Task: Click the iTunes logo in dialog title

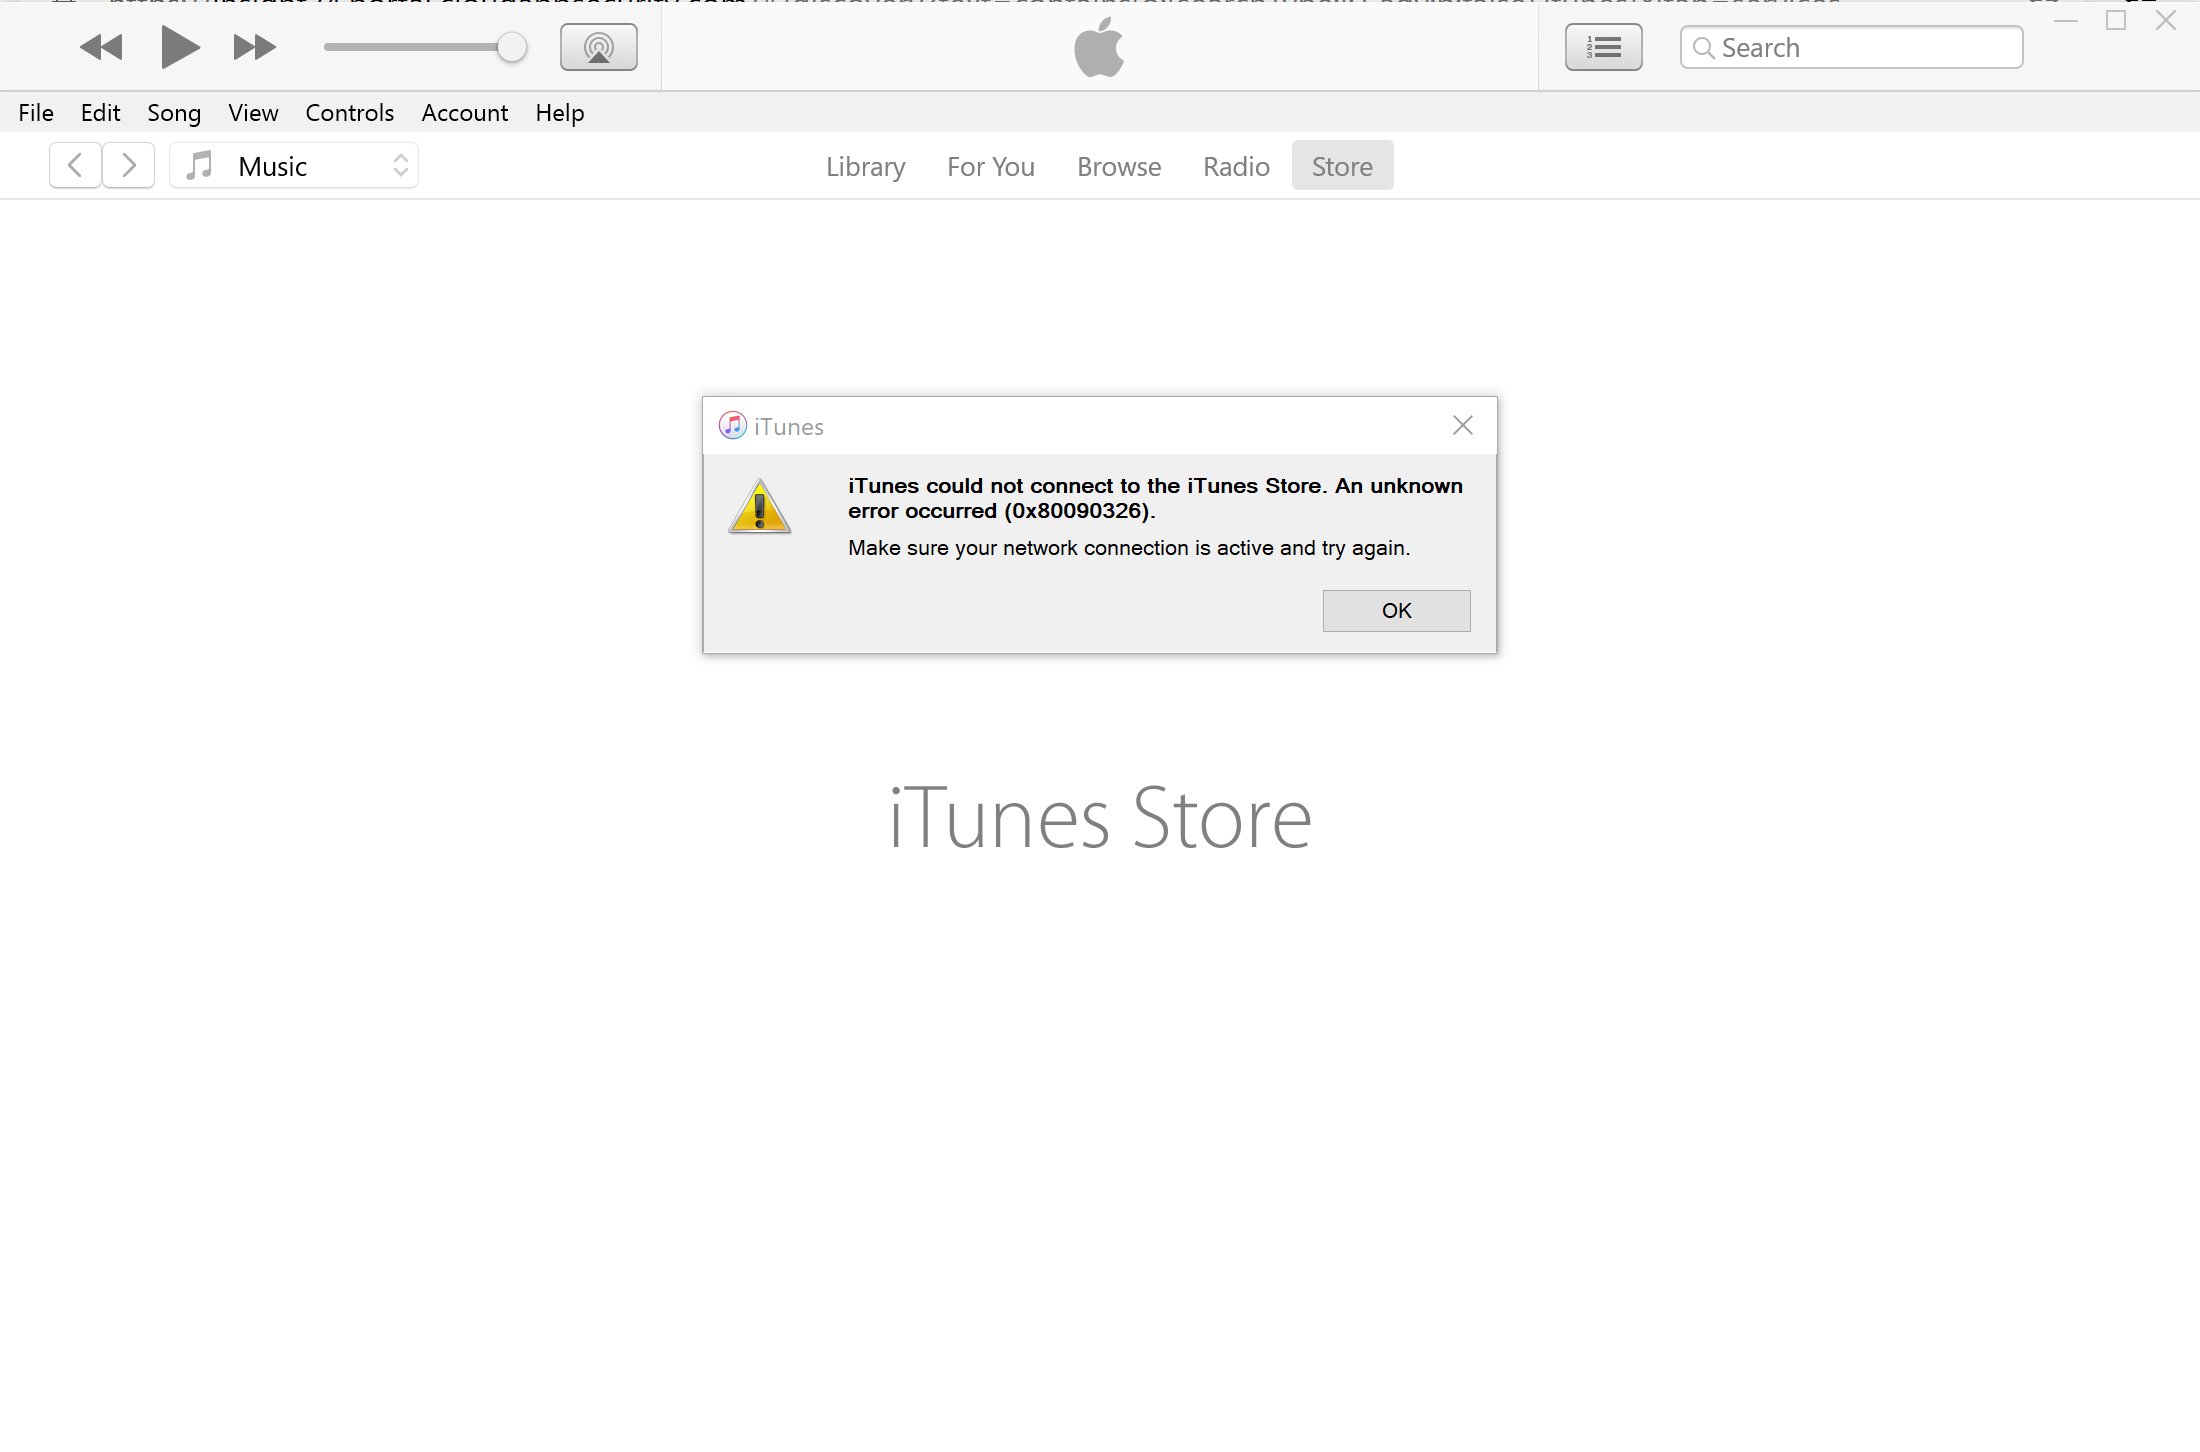Action: click(x=733, y=426)
